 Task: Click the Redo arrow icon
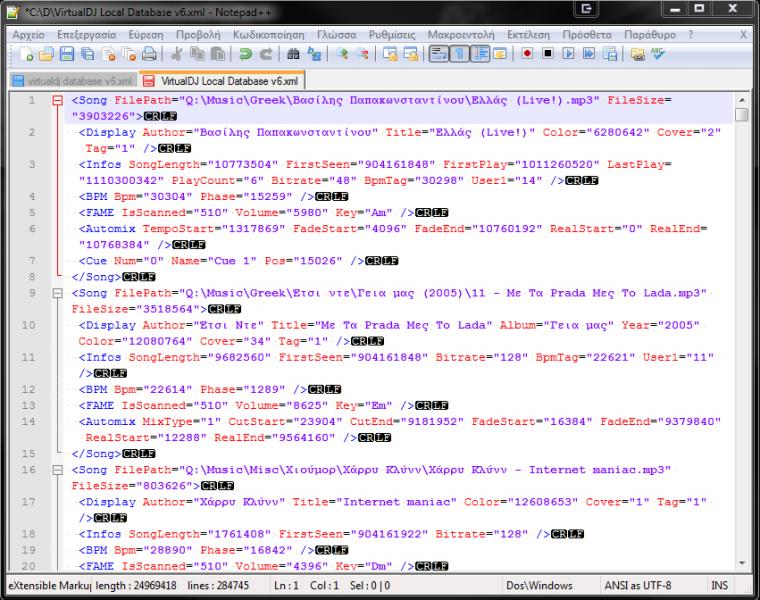[266, 54]
